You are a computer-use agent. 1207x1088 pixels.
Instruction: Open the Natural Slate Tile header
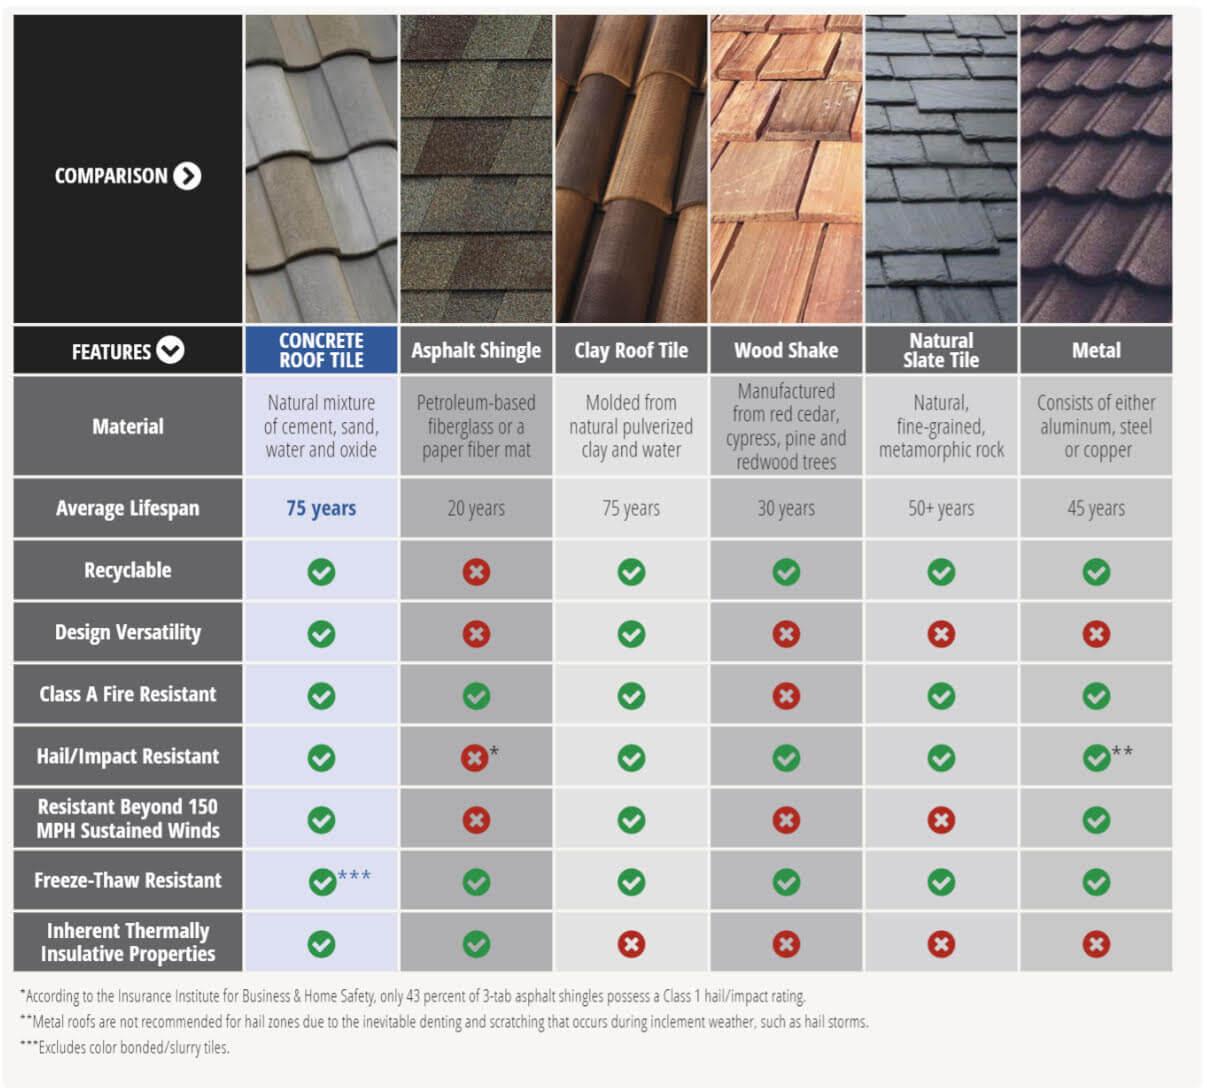pyautogui.click(x=941, y=350)
